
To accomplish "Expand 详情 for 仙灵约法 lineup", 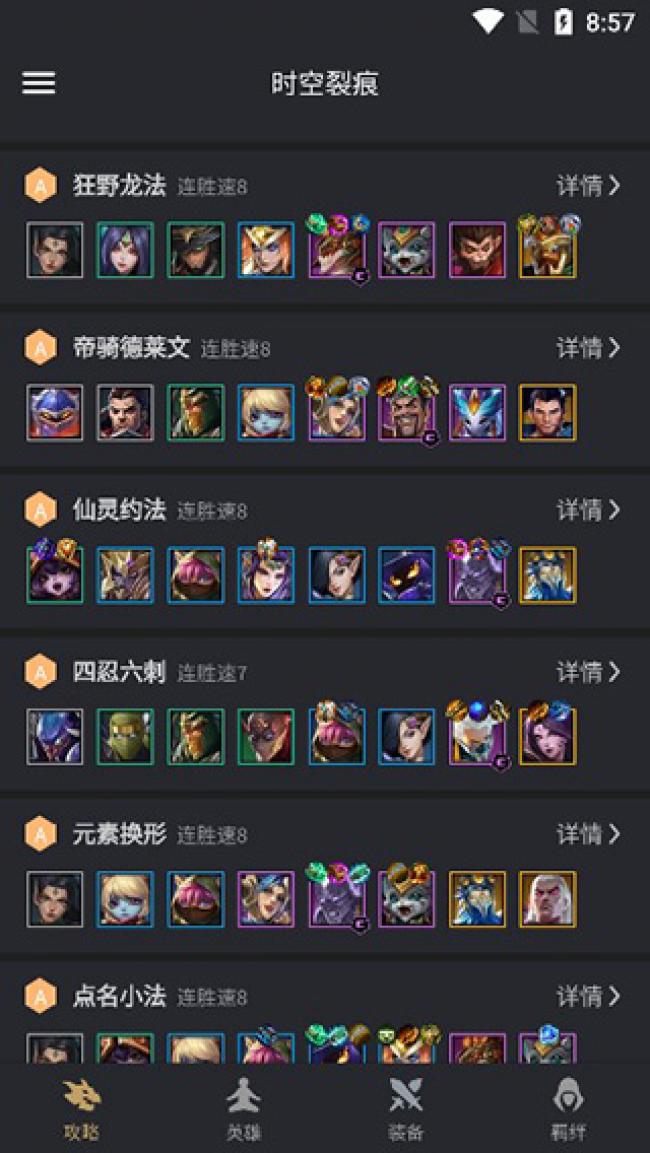I will pos(589,510).
